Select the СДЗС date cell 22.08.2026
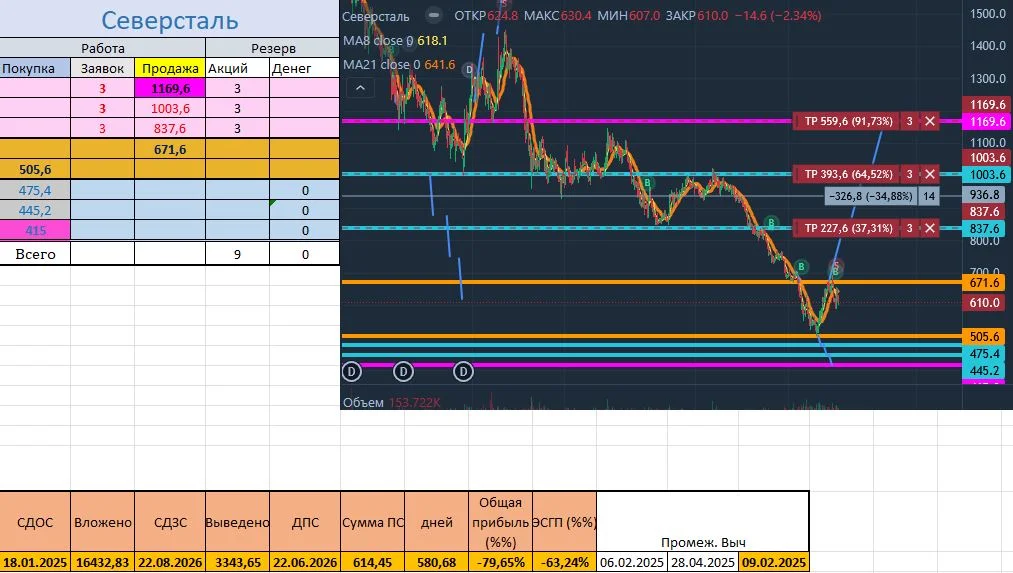 pyautogui.click(x=170, y=563)
